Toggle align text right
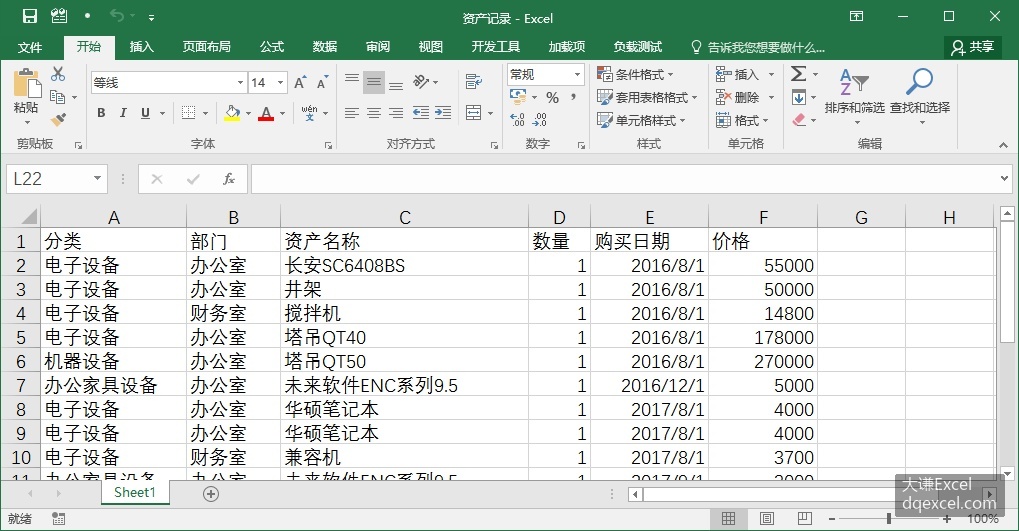Screen dimensions: 1019x531 [396, 113]
